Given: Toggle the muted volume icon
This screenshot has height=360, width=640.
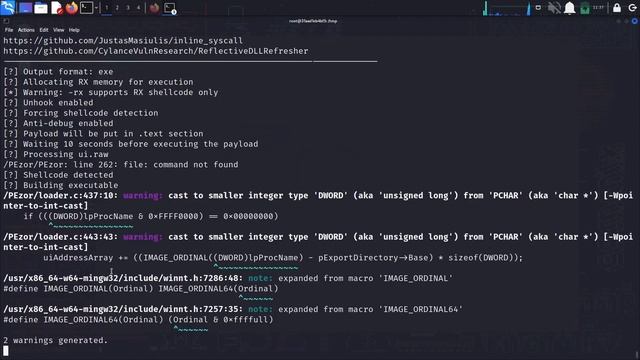Looking at the screenshot, I should click(x=554, y=8).
